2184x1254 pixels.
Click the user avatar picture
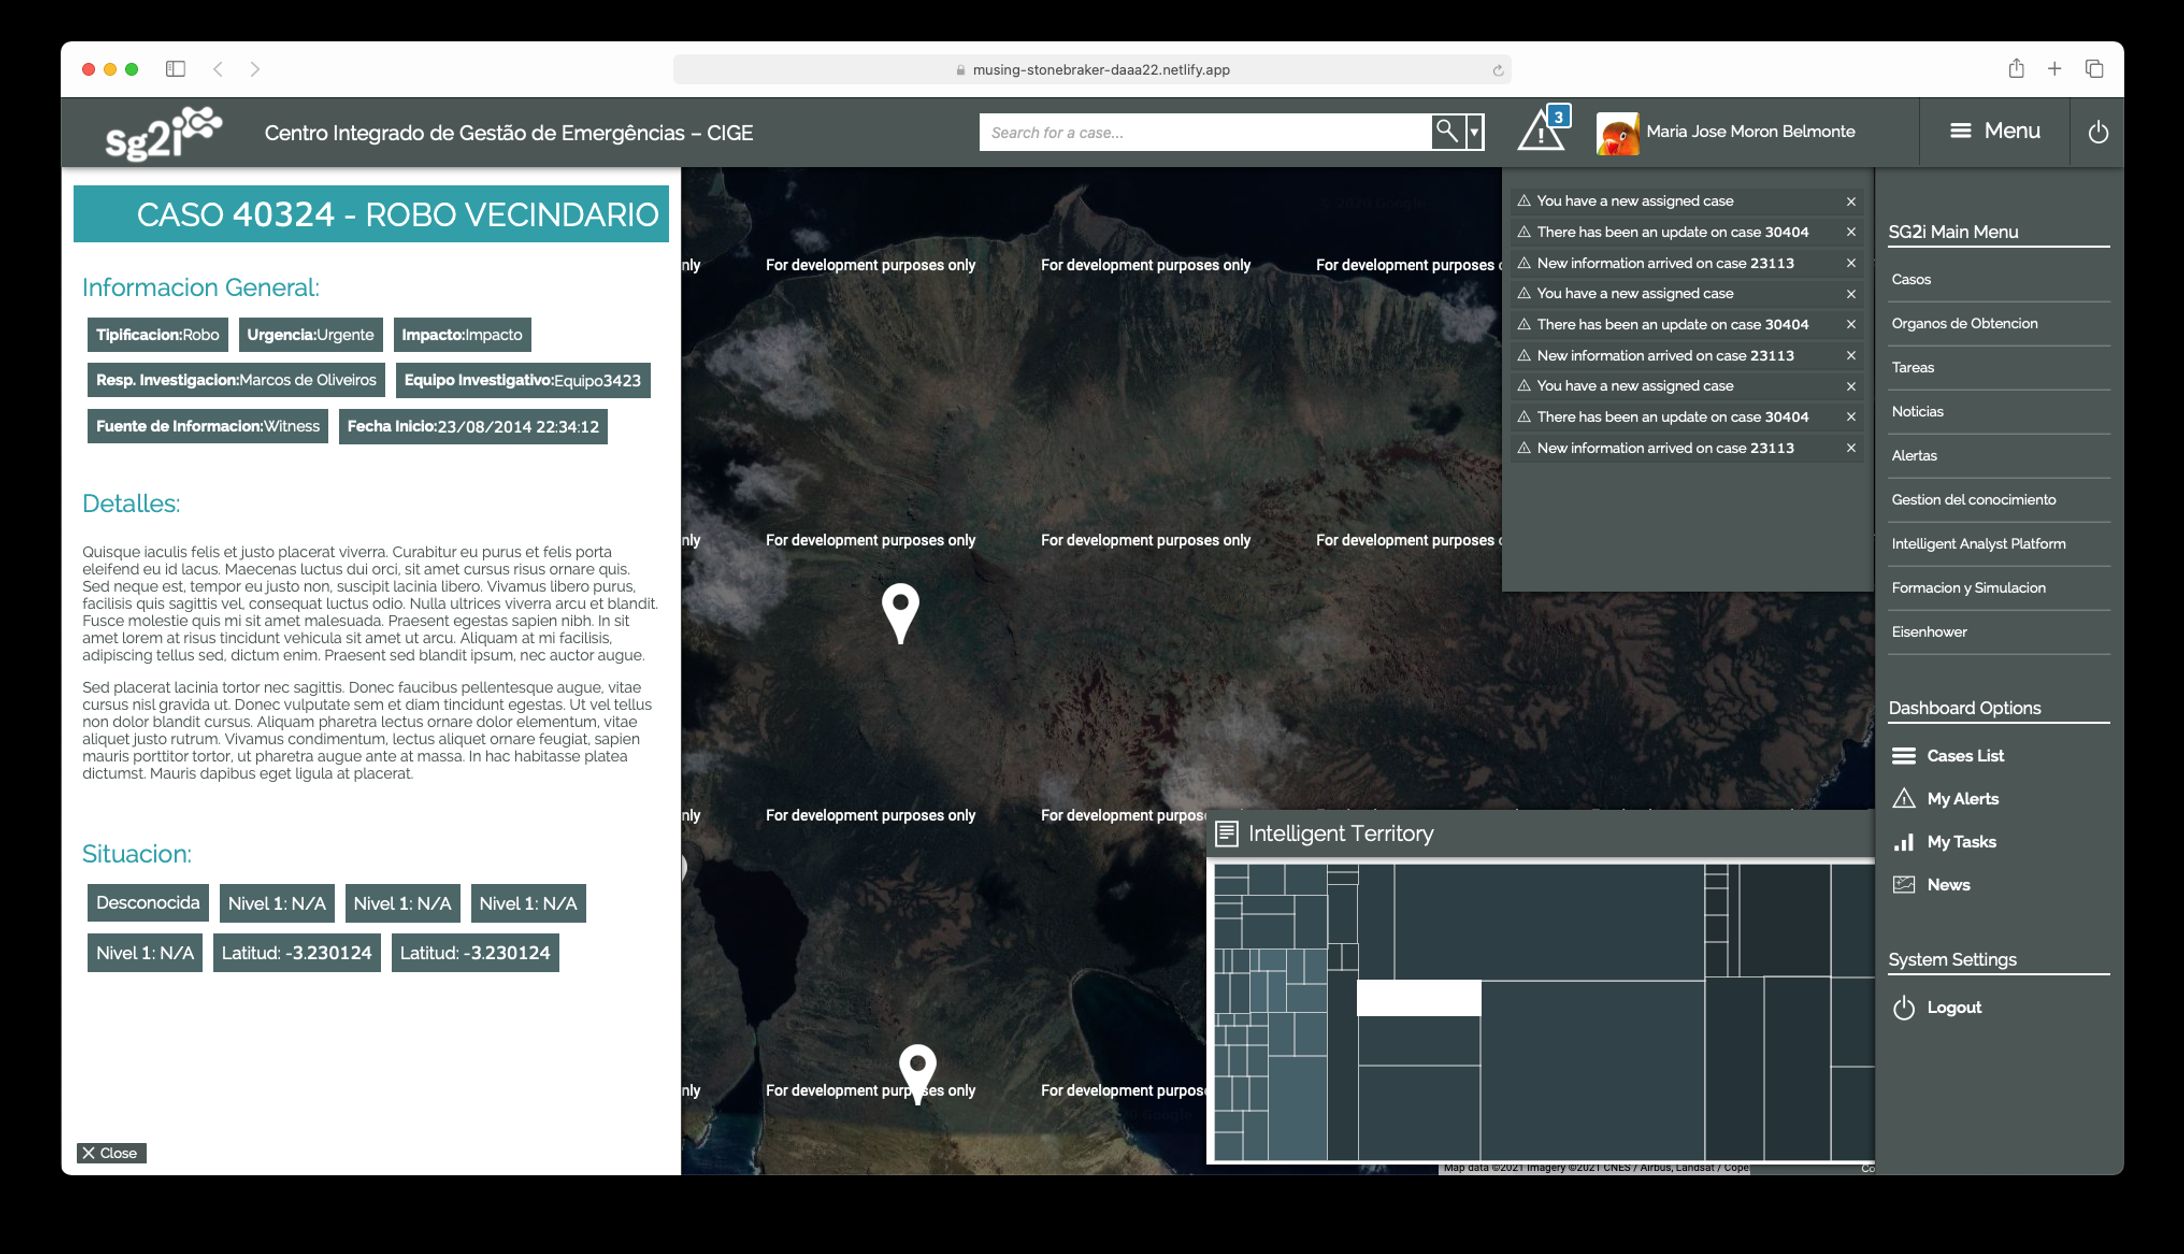1616,132
